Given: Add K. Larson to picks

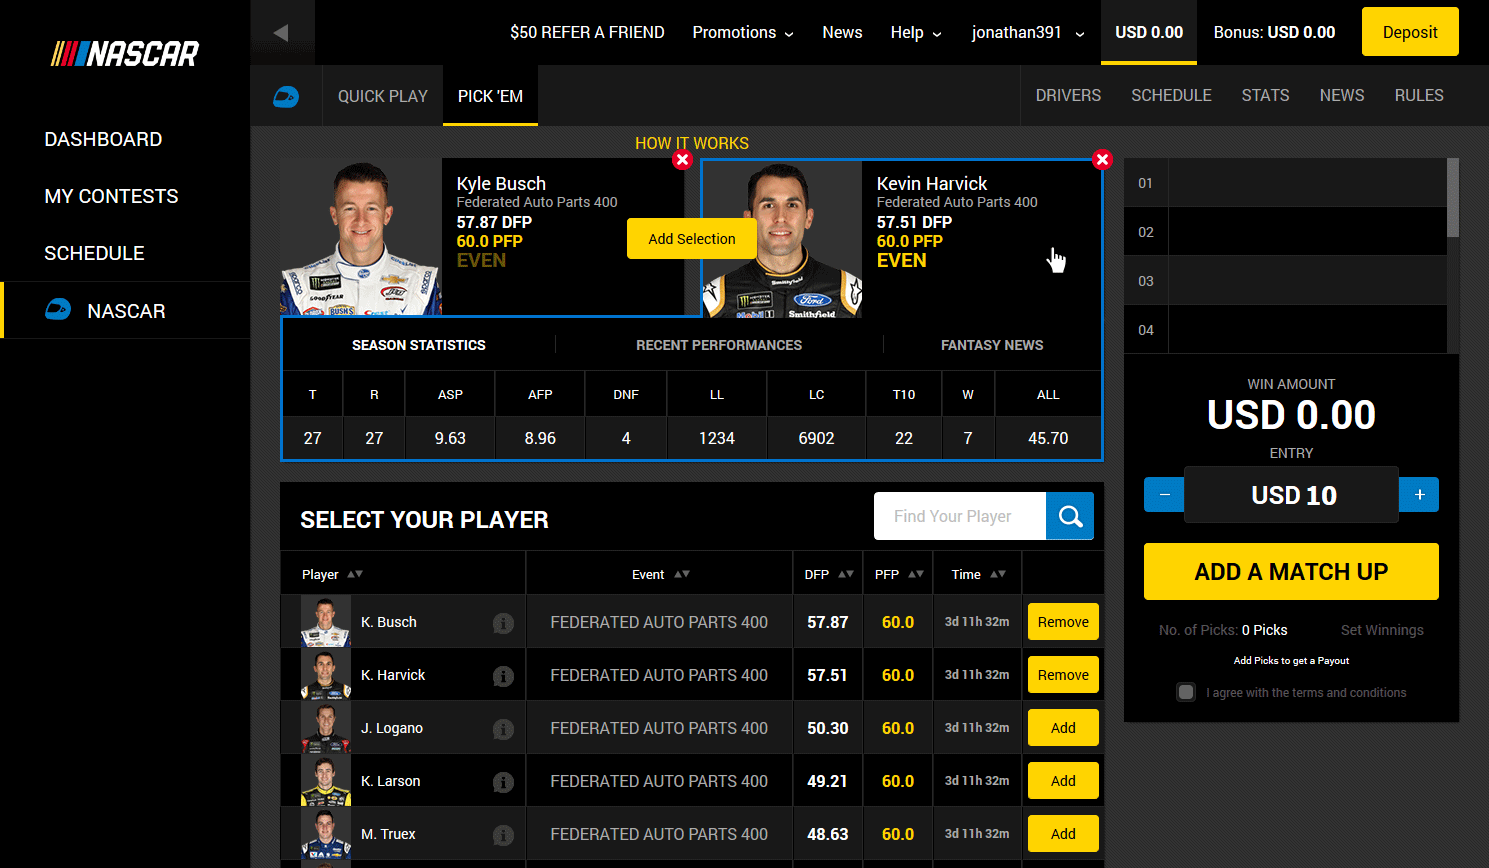Looking at the screenshot, I should 1063,781.
